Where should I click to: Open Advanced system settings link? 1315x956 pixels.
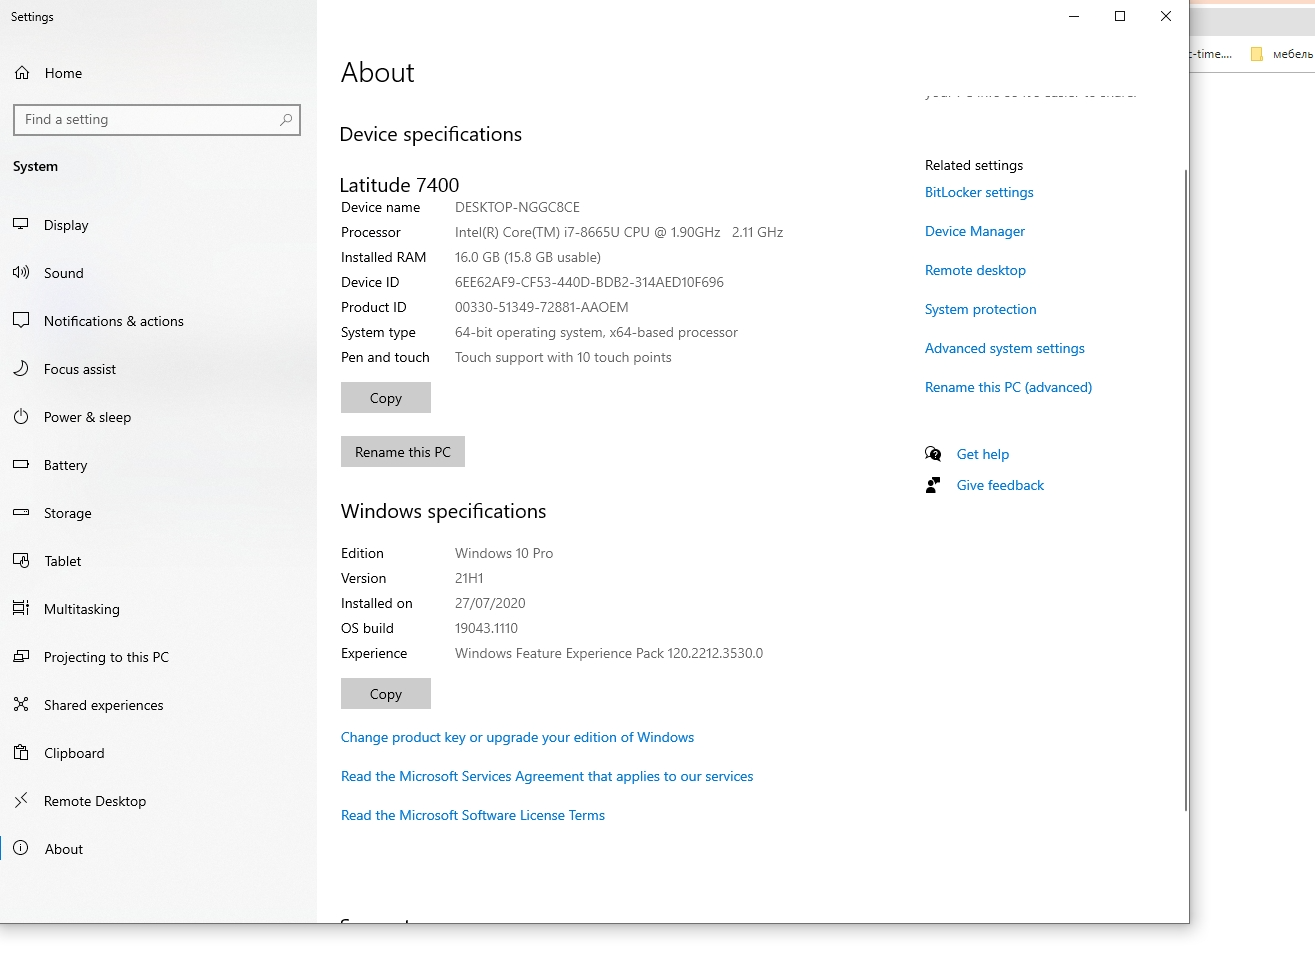tap(1004, 348)
